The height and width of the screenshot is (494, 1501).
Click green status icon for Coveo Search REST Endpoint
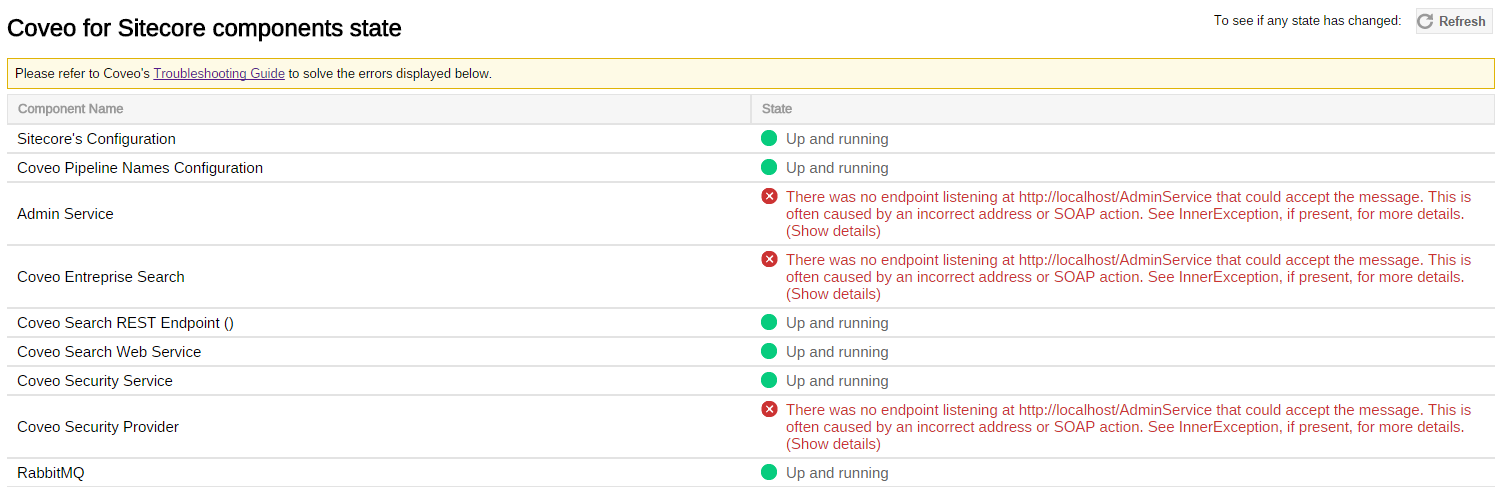(769, 322)
